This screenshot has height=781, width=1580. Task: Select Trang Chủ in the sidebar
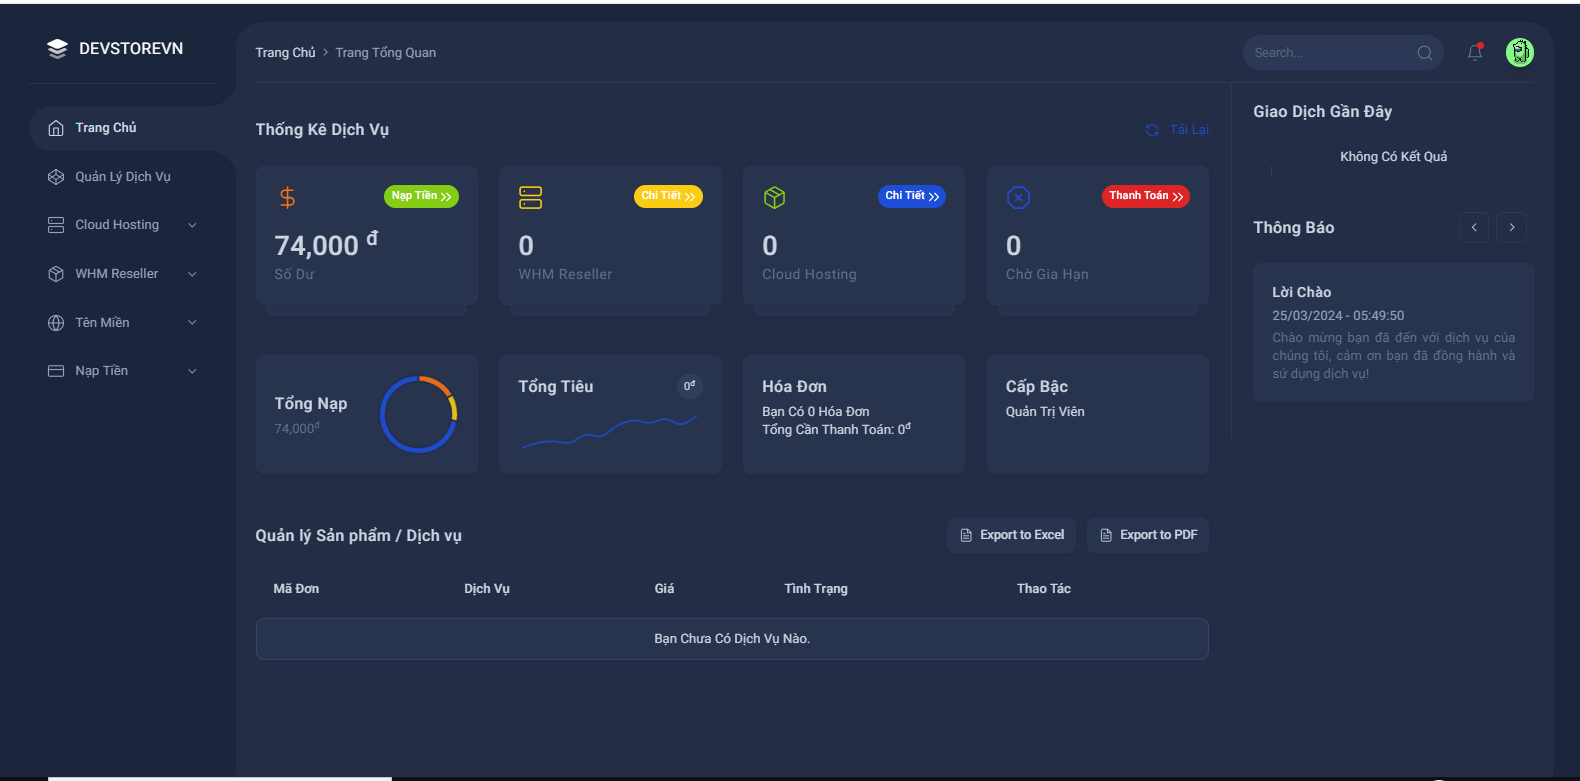(x=106, y=128)
